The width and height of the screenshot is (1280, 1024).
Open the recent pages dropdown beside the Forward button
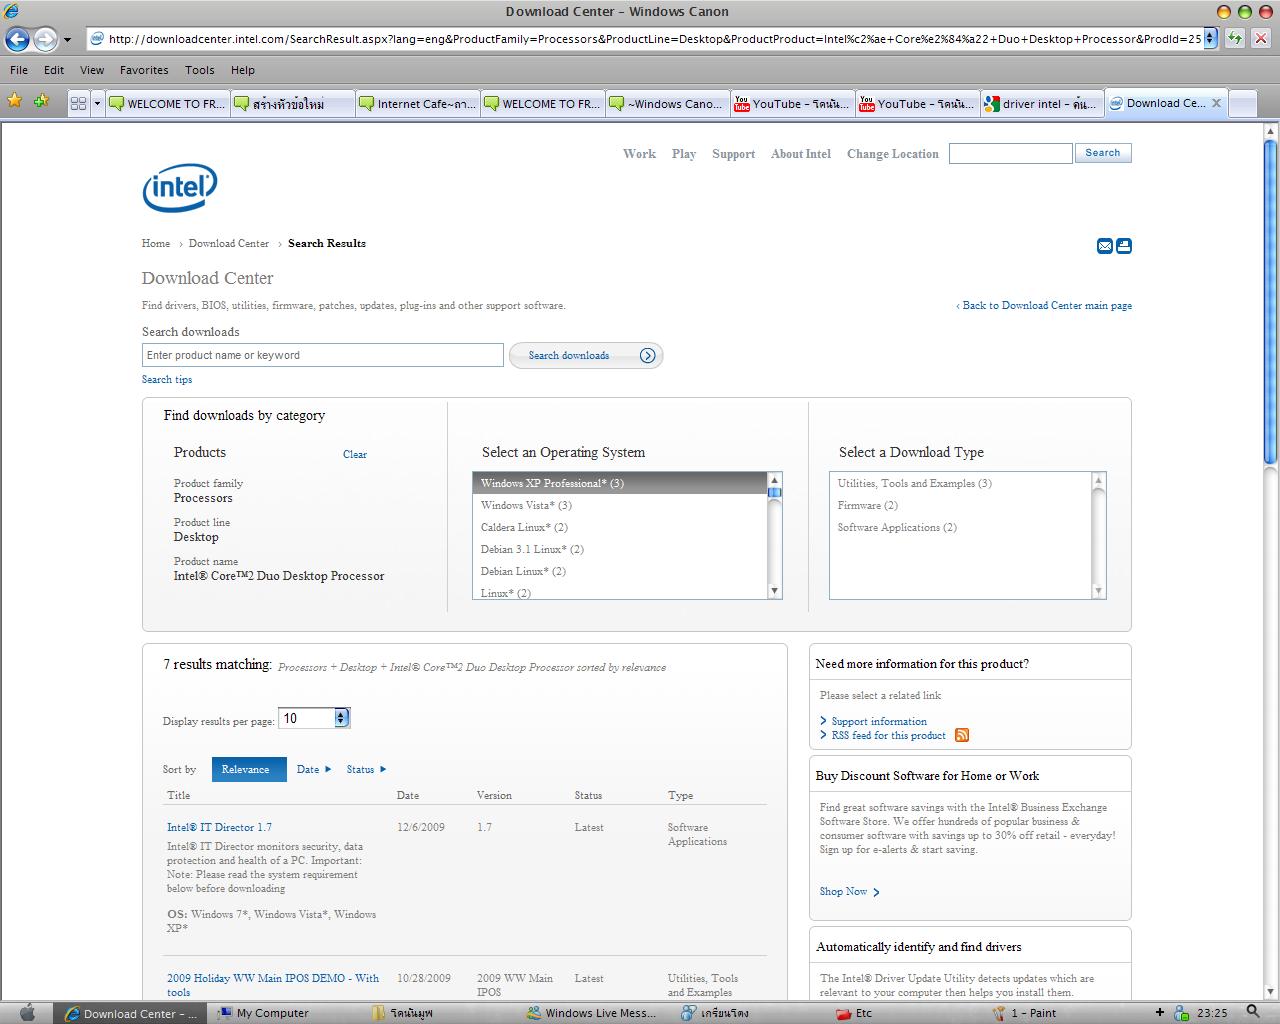(67, 40)
